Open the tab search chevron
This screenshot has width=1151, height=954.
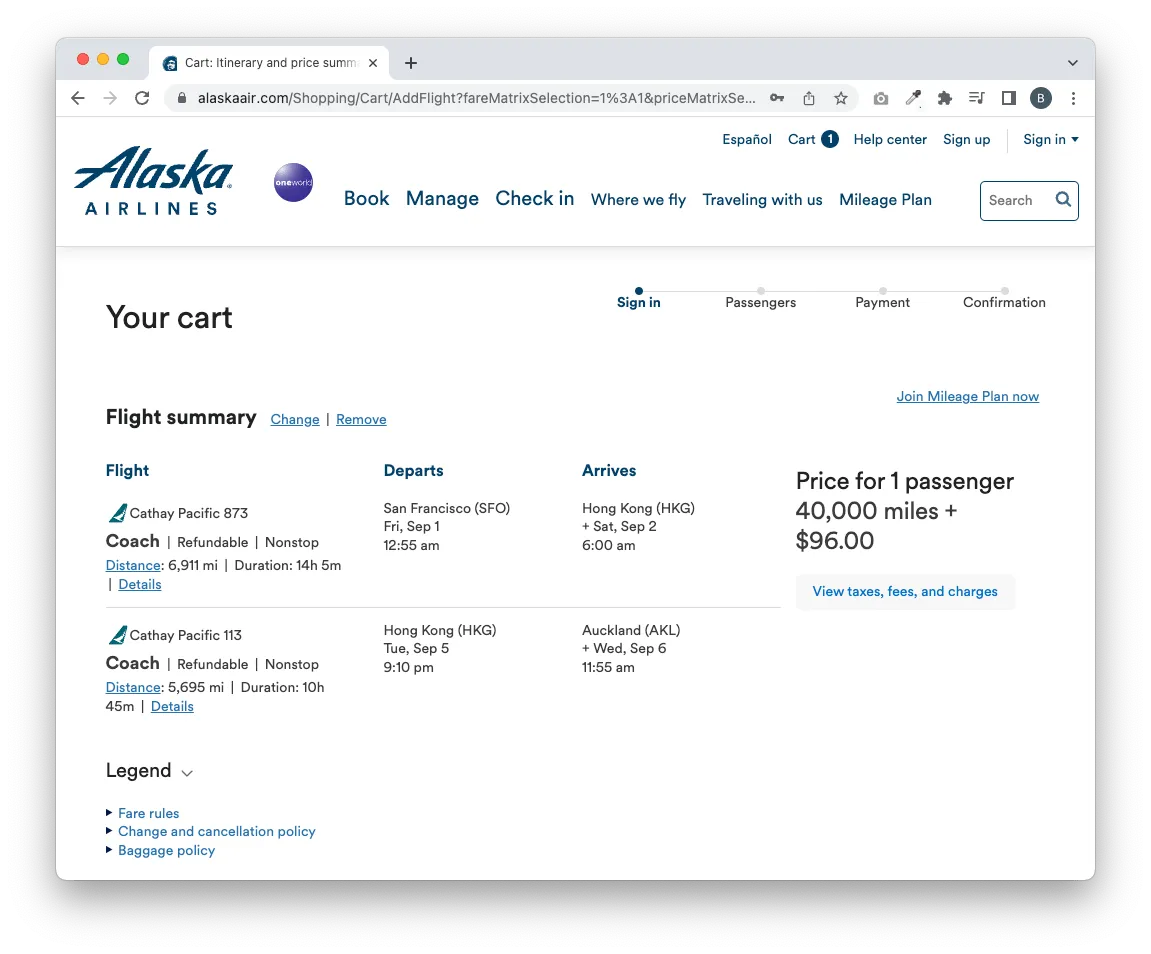1072,63
